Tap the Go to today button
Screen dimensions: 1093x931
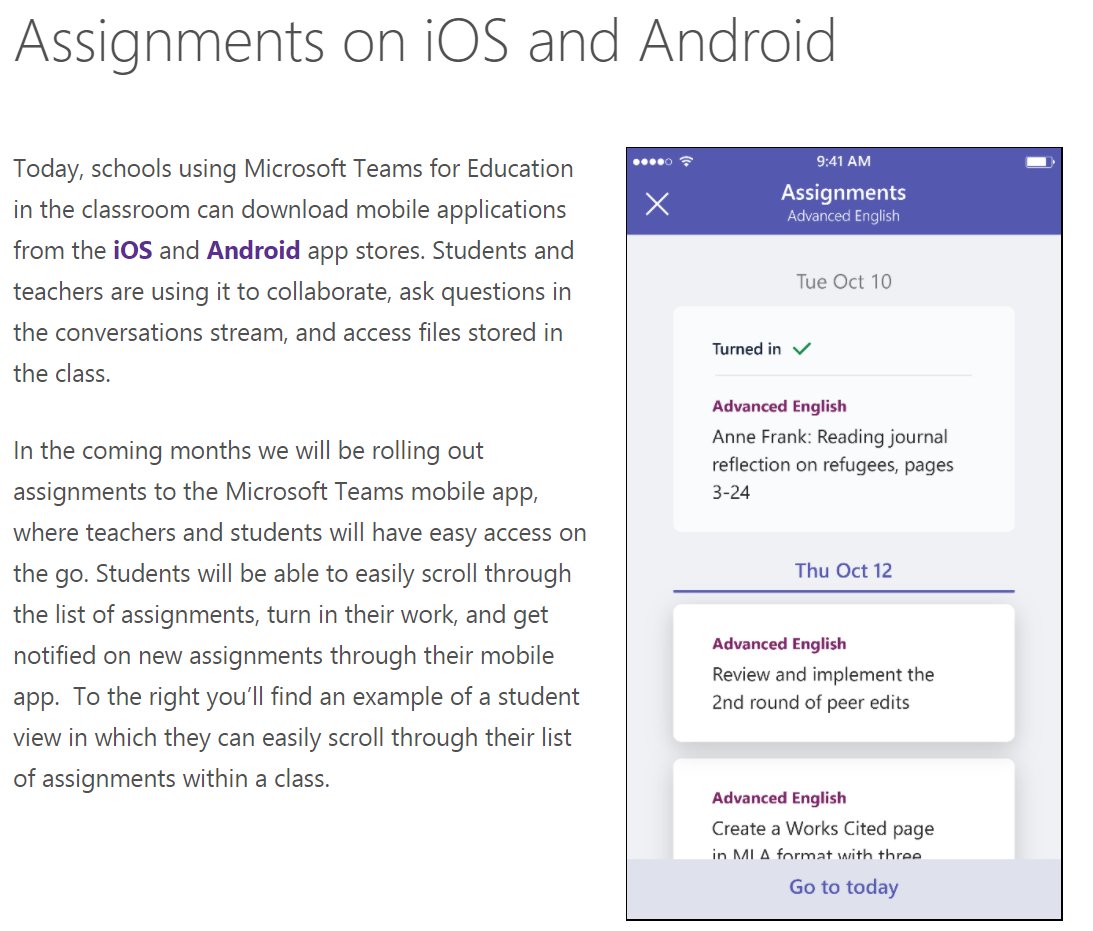[x=843, y=887]
